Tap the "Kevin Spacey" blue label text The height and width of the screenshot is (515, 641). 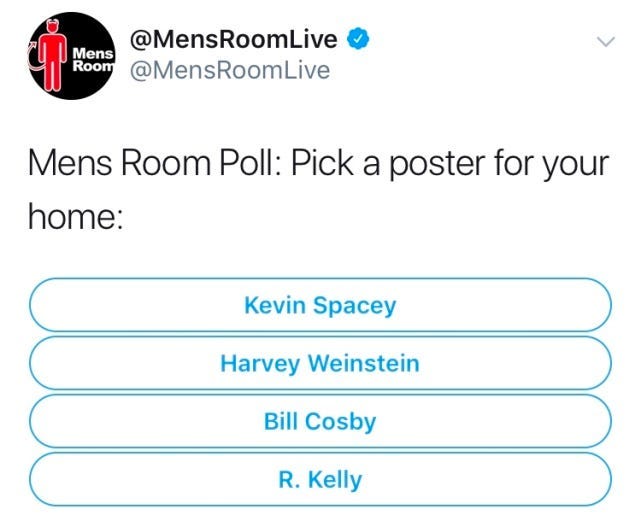[x=320, y=305]
